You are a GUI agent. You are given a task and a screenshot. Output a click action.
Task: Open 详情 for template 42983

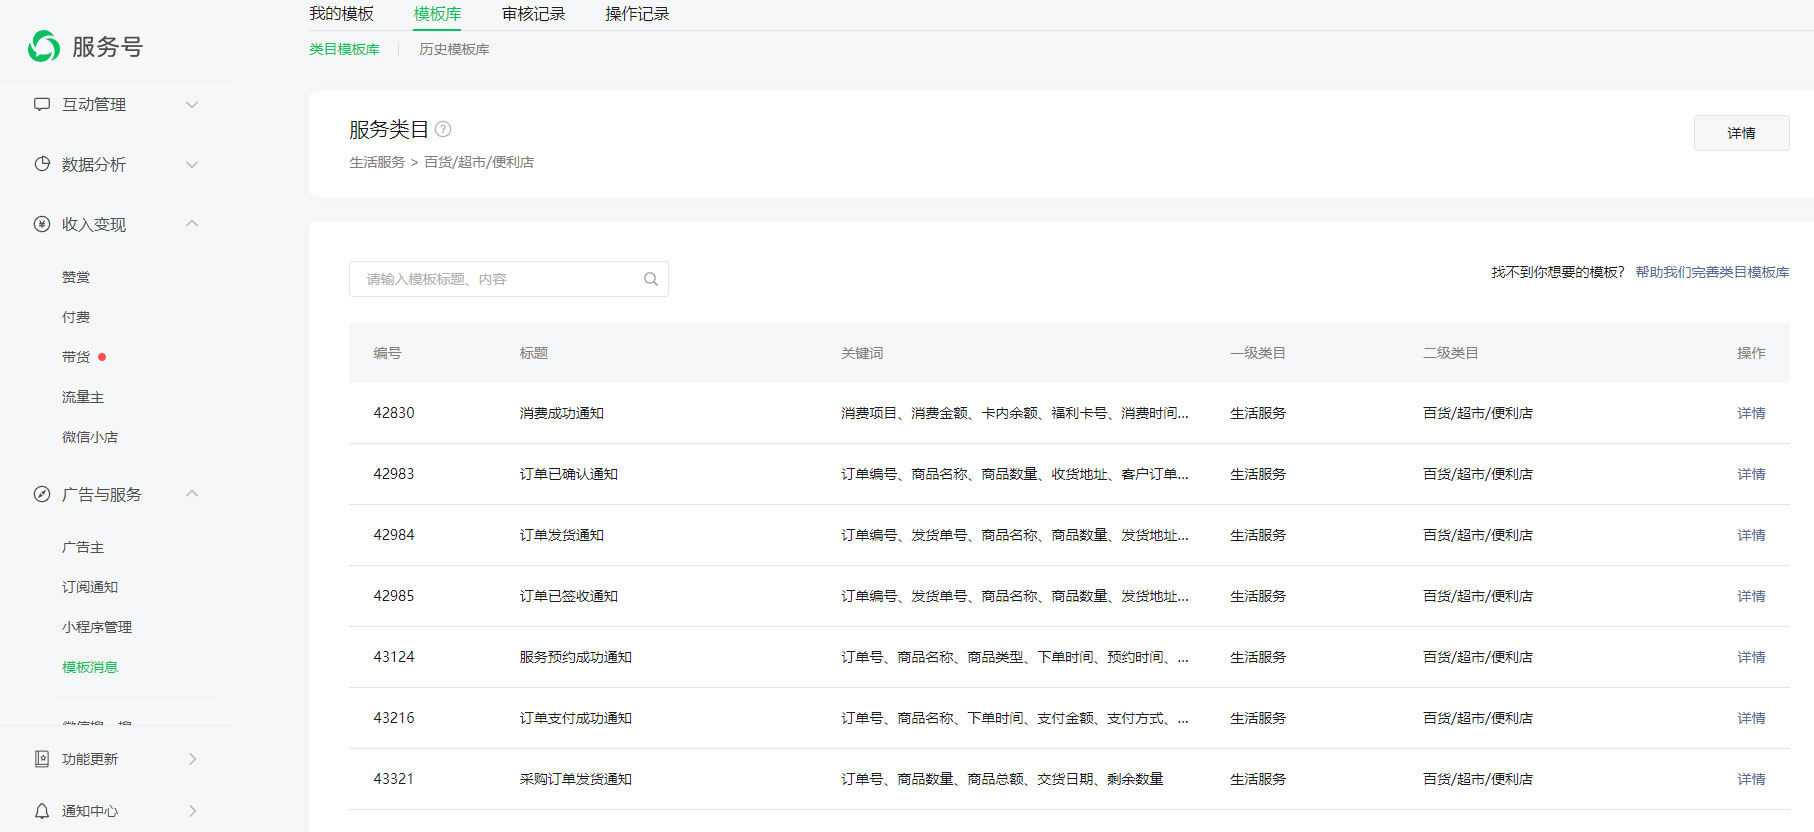1751,474
